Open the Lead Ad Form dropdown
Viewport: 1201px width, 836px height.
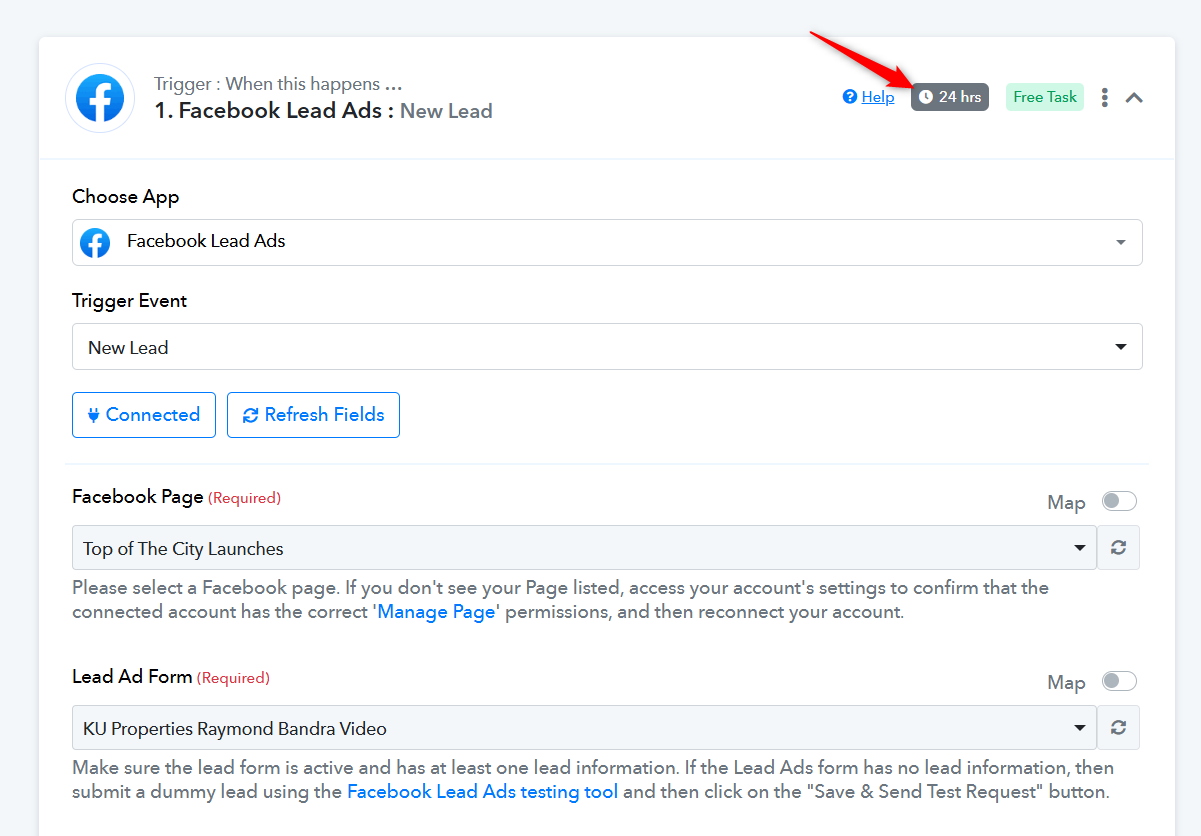click(584, 728)
